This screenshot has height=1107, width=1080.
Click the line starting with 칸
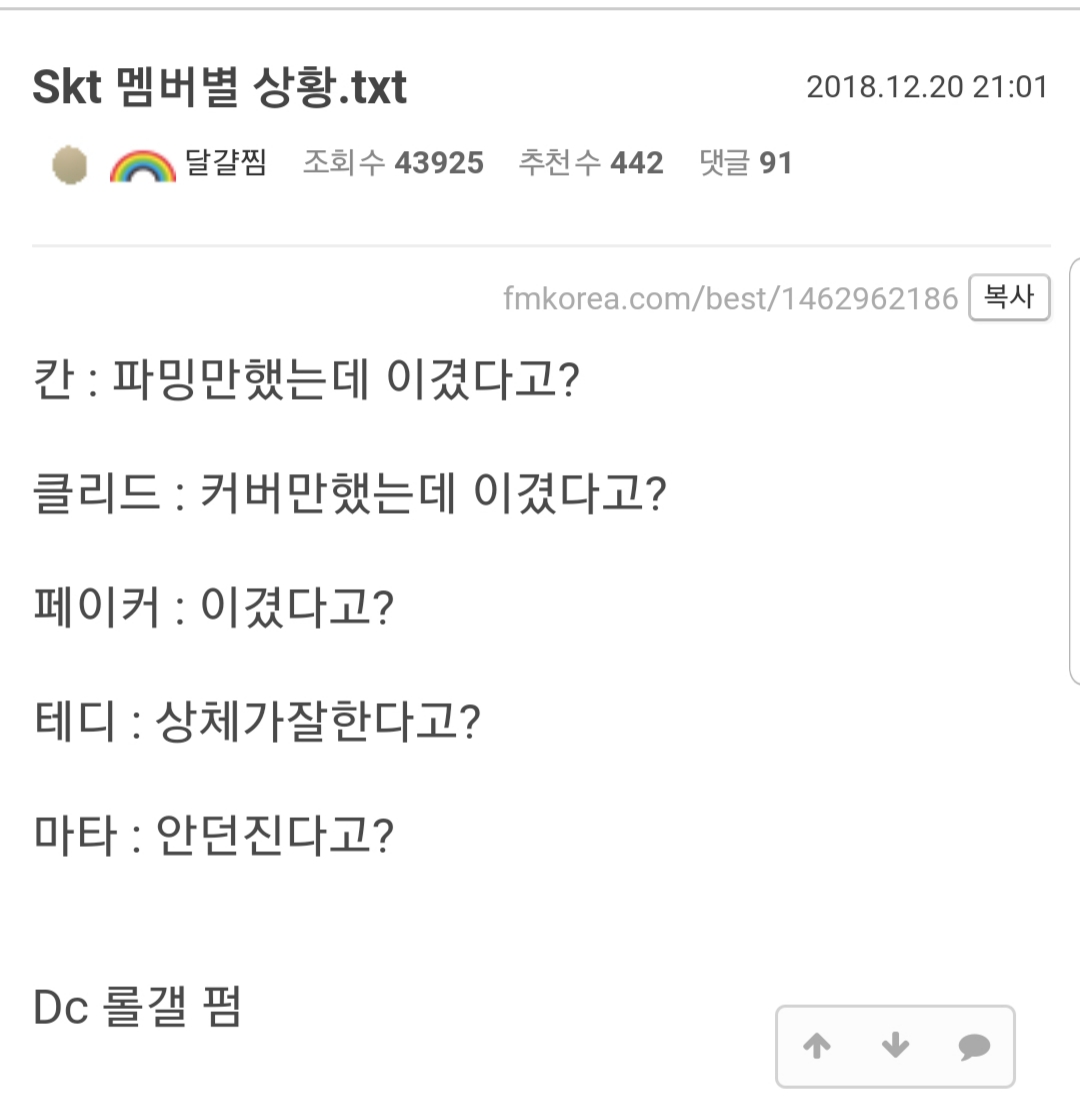tap(307, 380)
